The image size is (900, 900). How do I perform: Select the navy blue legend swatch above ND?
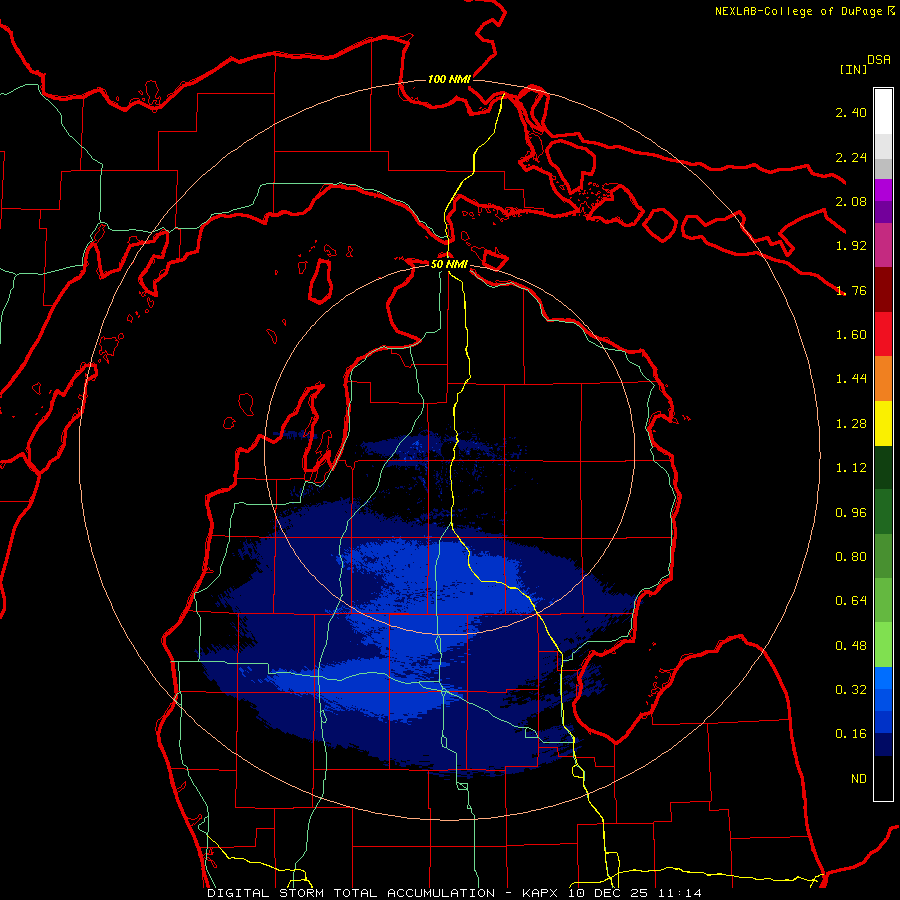883,744
